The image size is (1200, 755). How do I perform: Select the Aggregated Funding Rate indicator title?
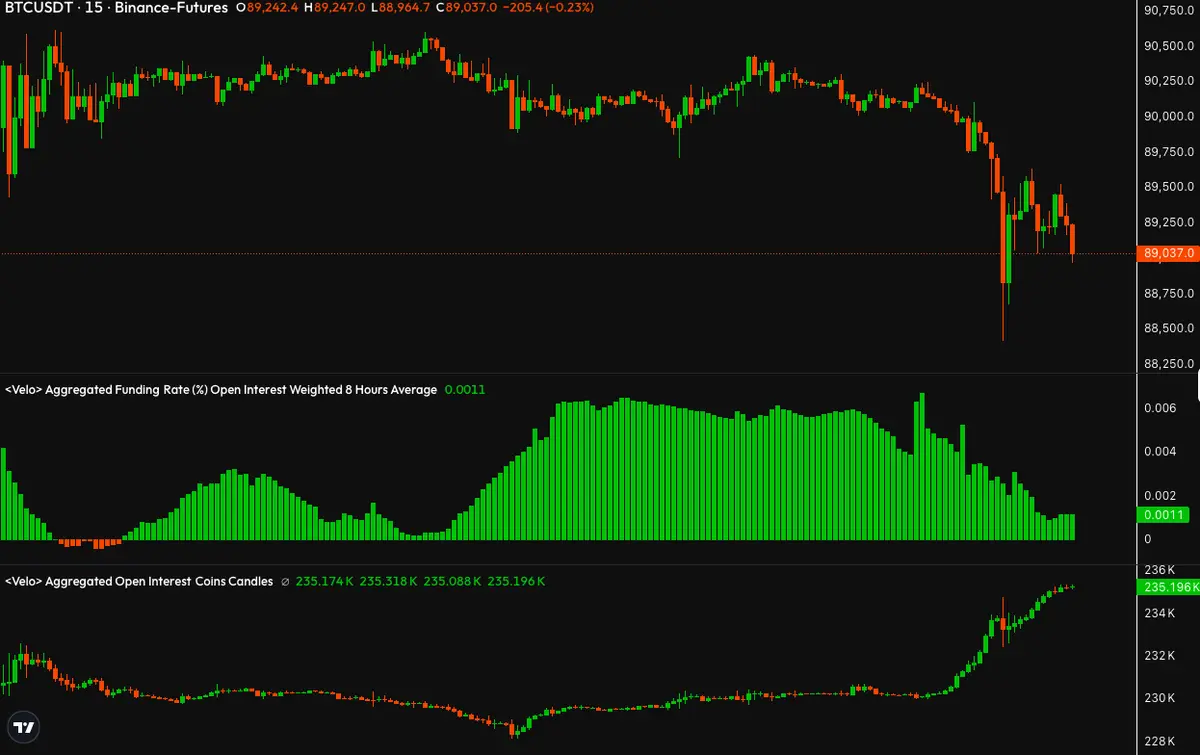(x=221, y=390)
